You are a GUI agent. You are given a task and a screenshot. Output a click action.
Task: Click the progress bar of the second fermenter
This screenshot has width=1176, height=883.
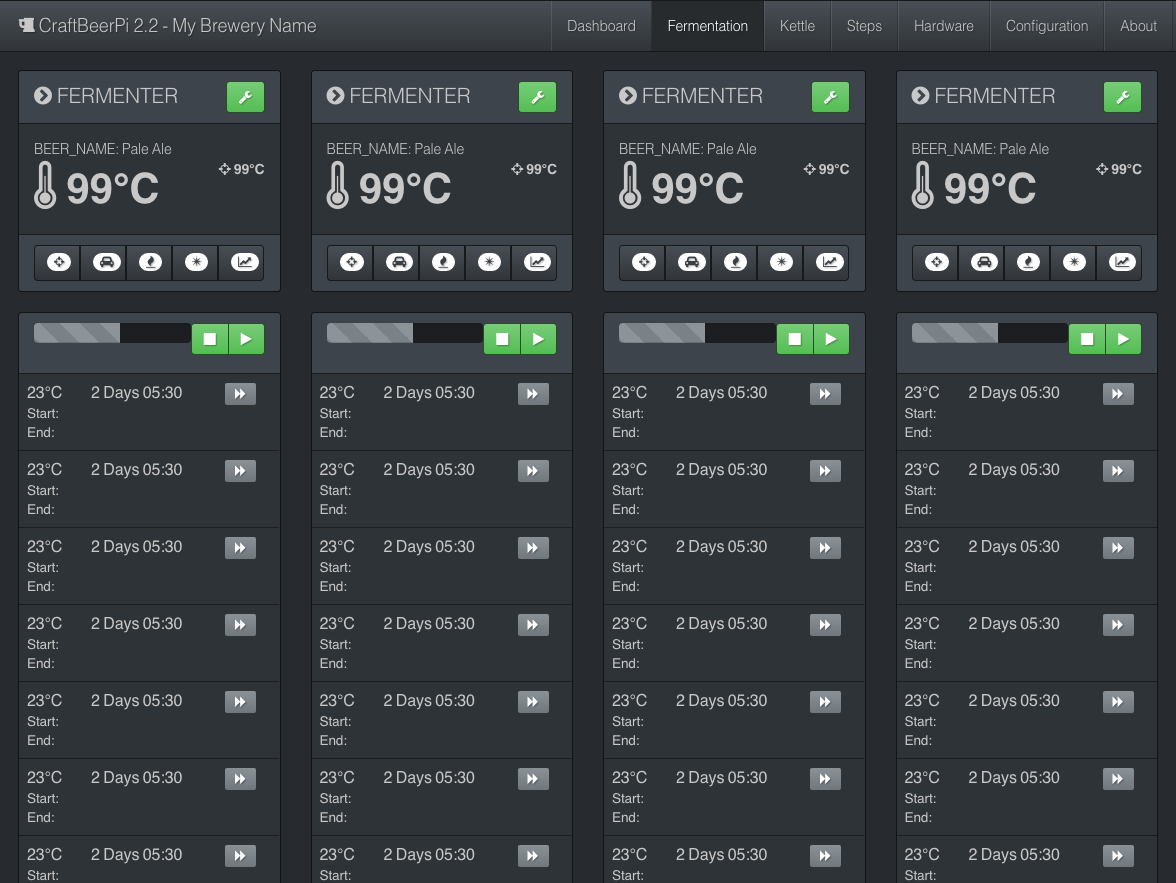[405, 333]
